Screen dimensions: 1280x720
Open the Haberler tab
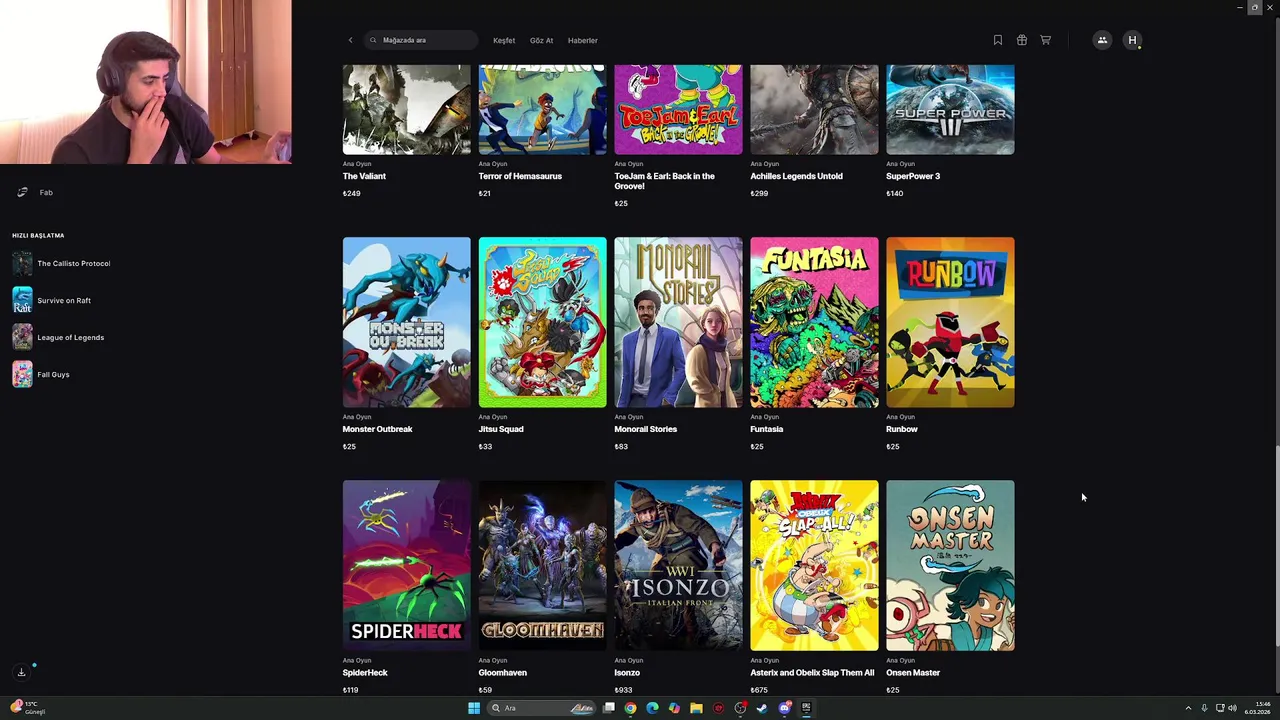pos(582,40)
